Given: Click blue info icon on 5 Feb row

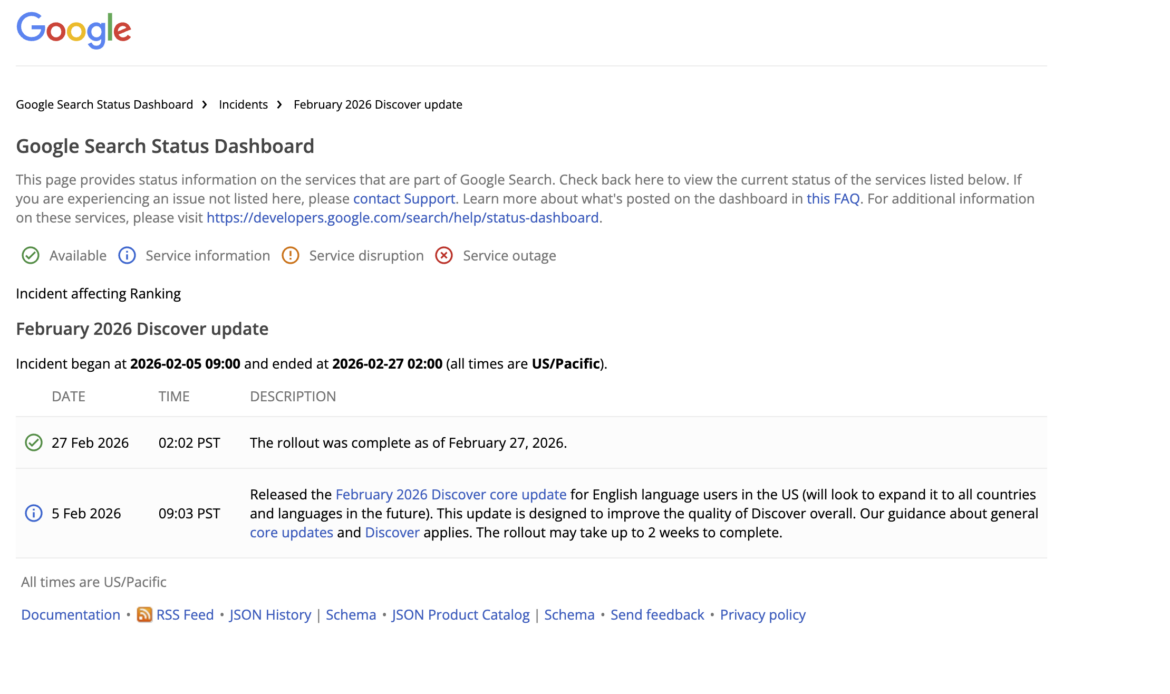Looking at the screenshot, I should (34, 514).
